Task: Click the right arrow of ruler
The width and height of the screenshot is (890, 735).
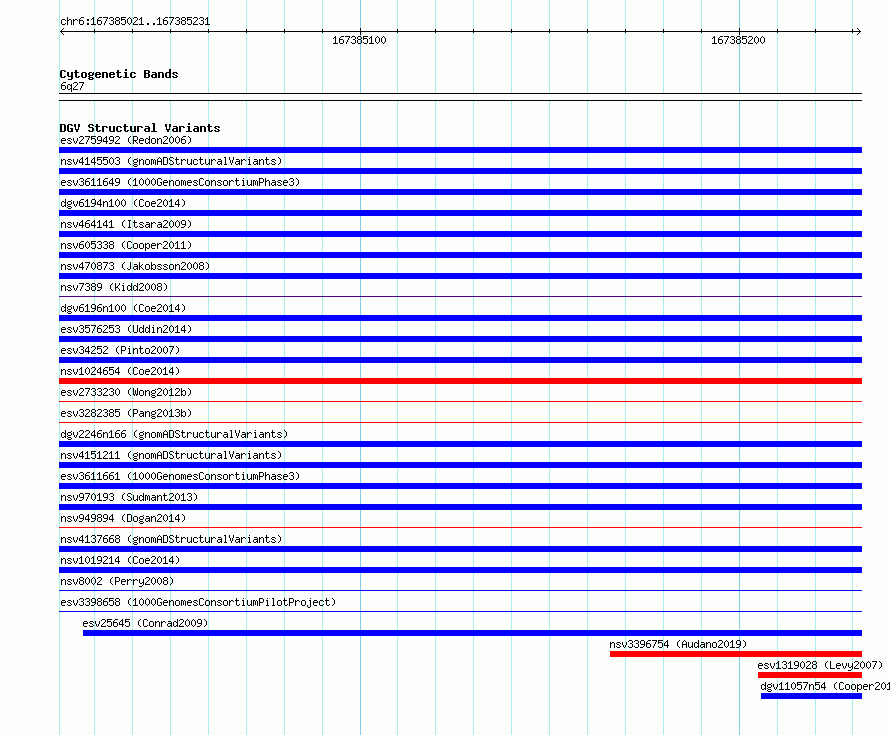Action: (x=858, y=32)
